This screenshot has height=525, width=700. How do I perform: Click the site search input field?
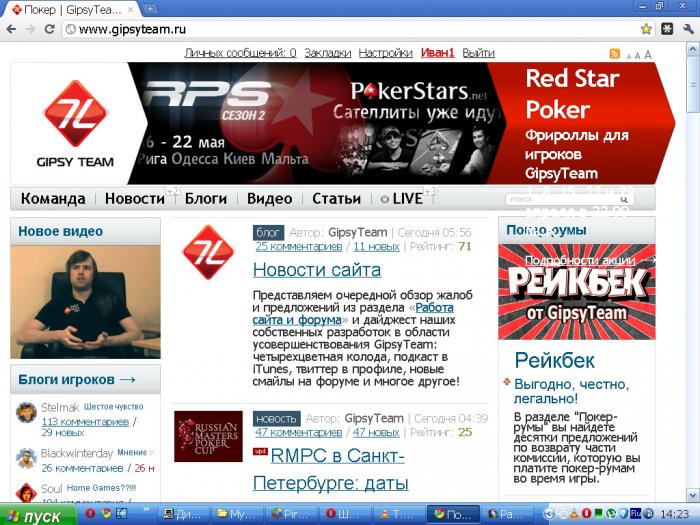pos(562,199)
